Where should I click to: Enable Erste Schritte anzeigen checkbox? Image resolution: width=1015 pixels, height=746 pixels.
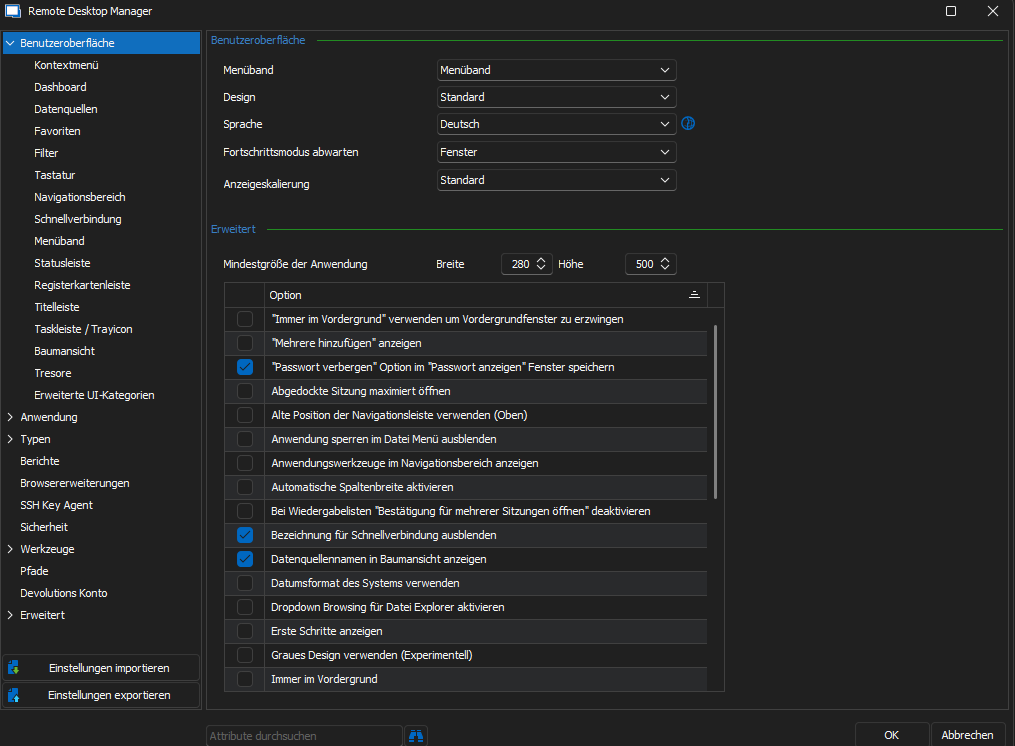point(245,631)
